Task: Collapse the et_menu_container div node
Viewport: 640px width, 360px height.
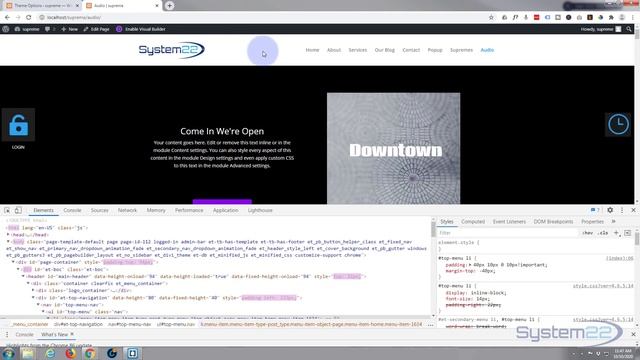Action: click(x=28, y=283)
